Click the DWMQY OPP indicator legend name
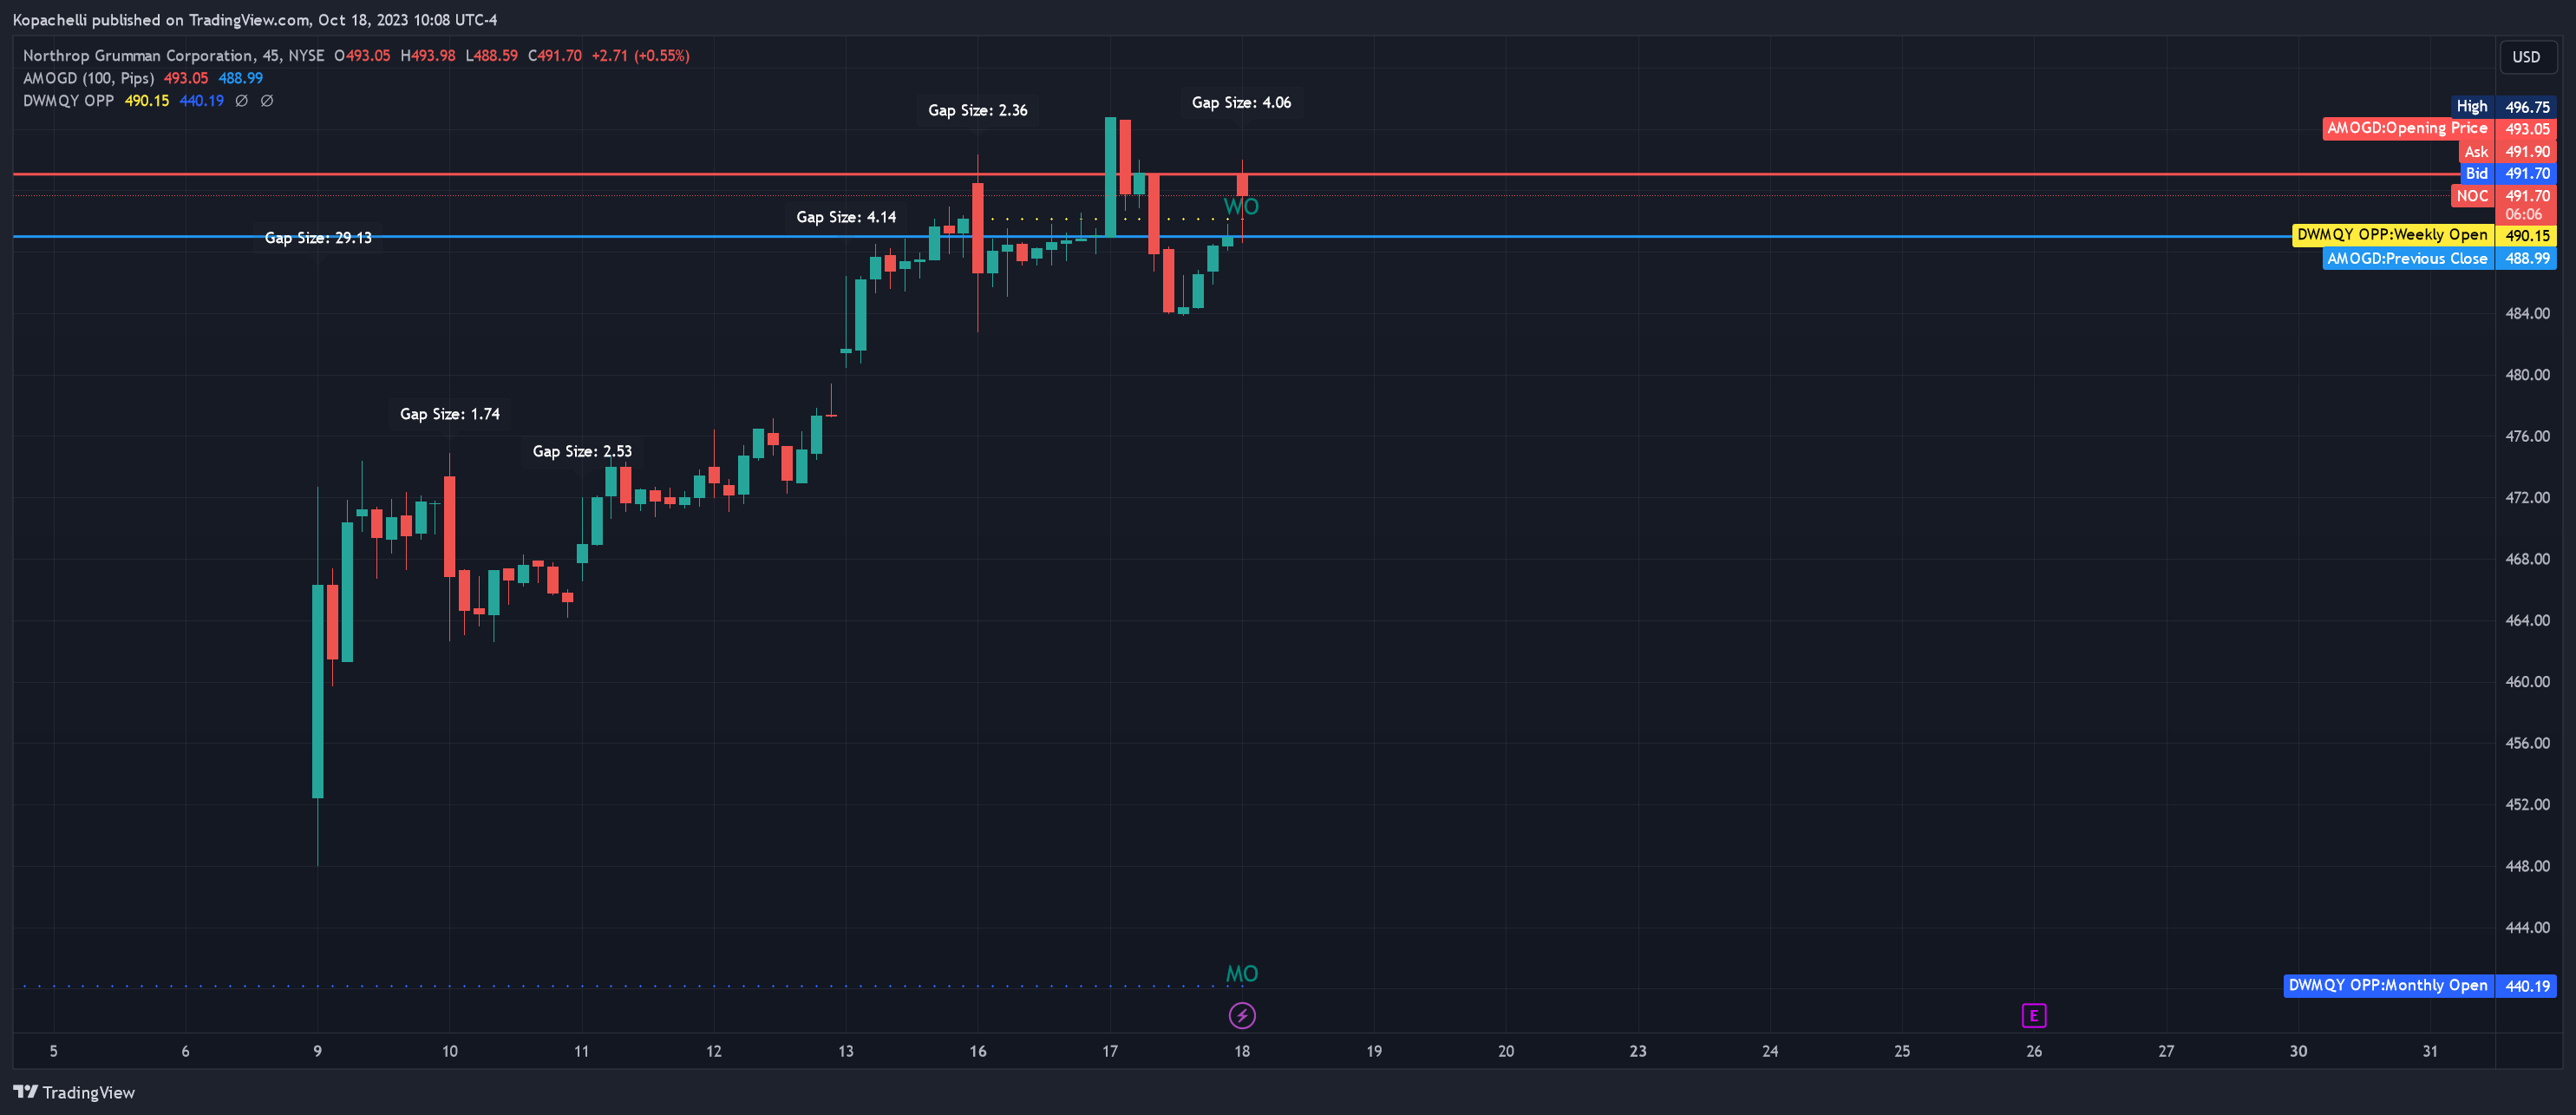 [x=68, y=101]
